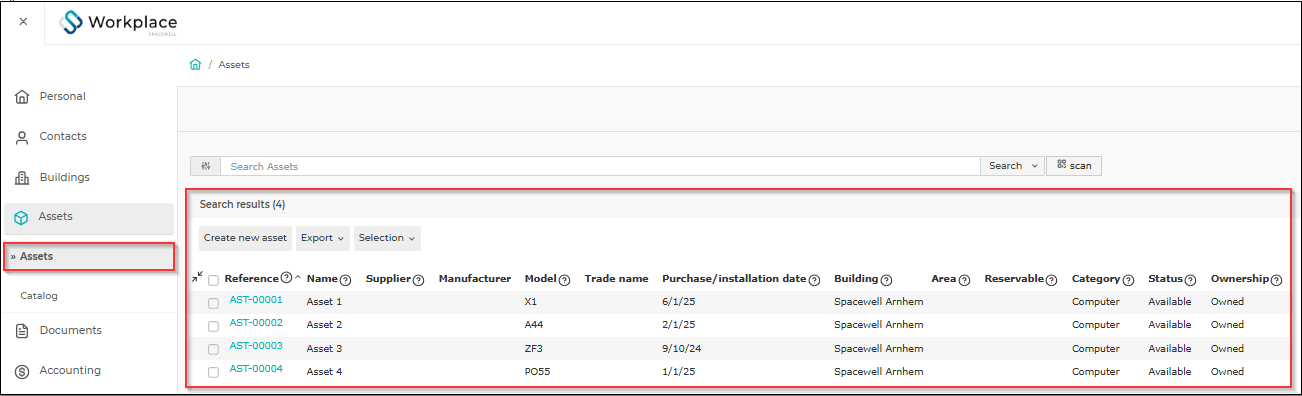Open the Search dropdown button

(1012, 166)
